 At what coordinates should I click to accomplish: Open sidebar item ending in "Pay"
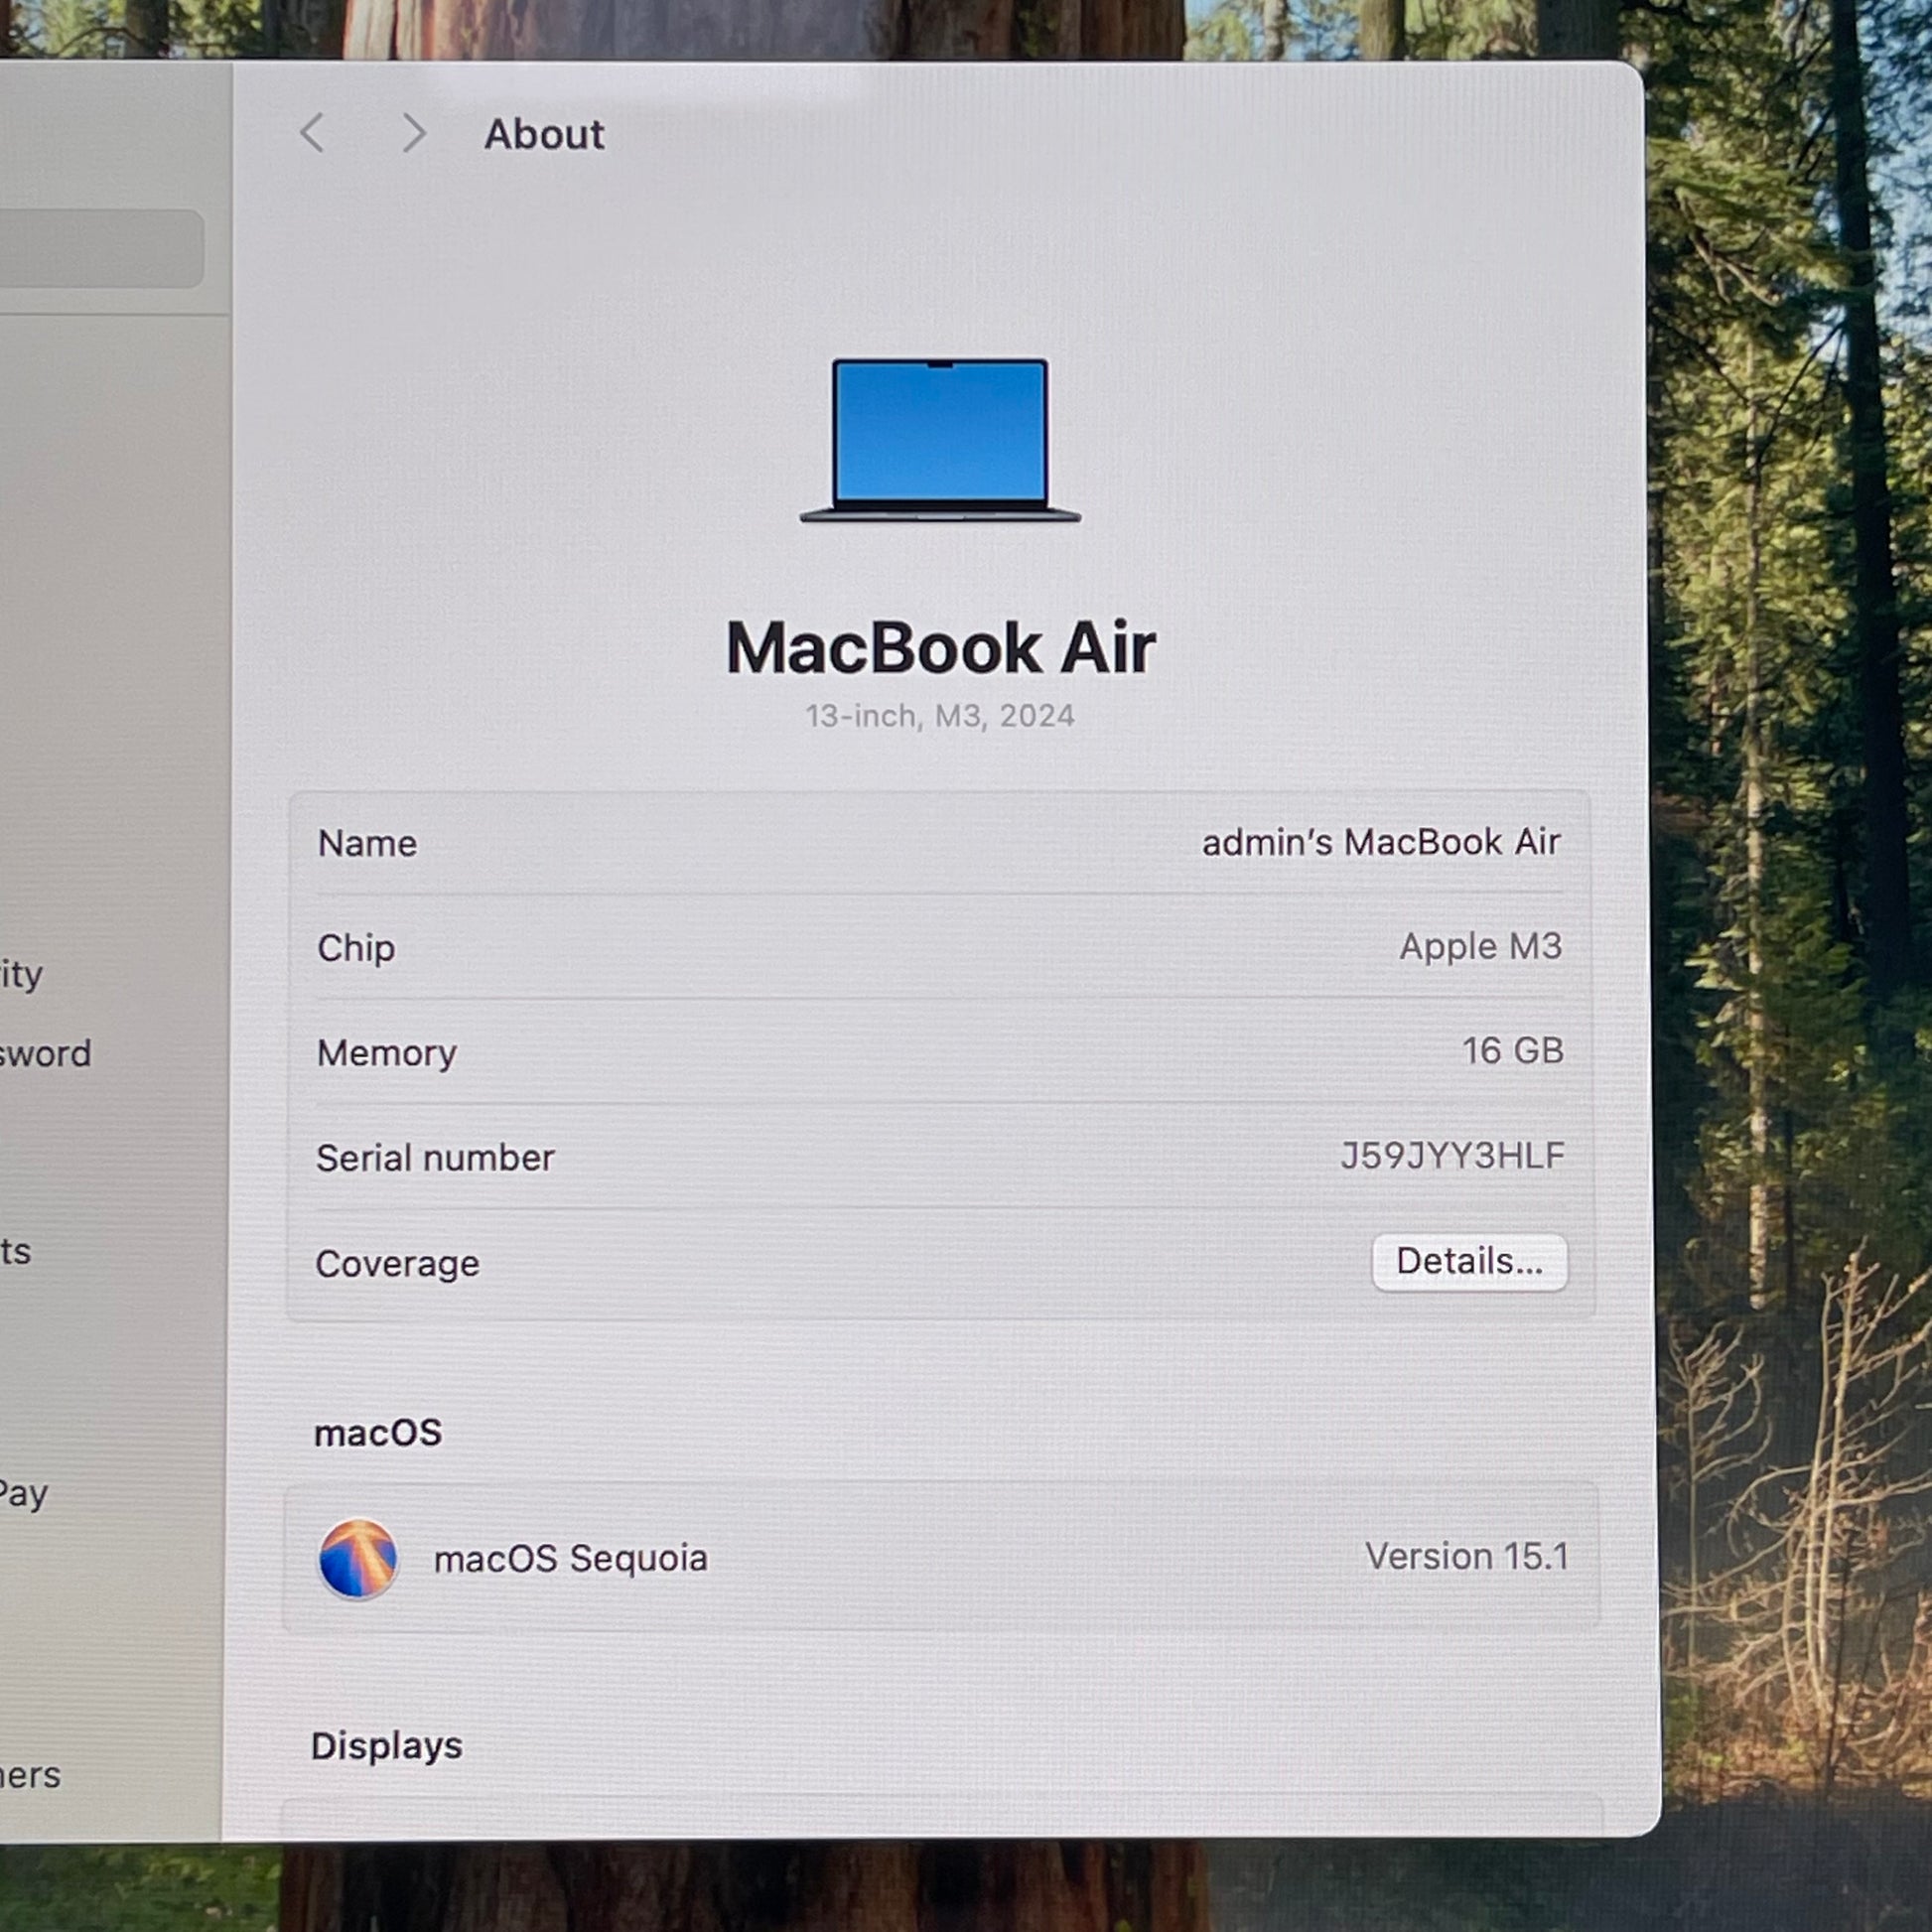(x=24, y=1494)
